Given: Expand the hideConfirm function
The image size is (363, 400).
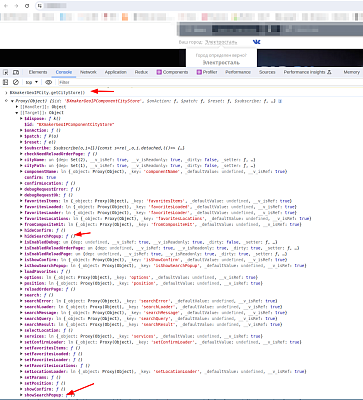Looking at the screenshot, I should 22,230.
